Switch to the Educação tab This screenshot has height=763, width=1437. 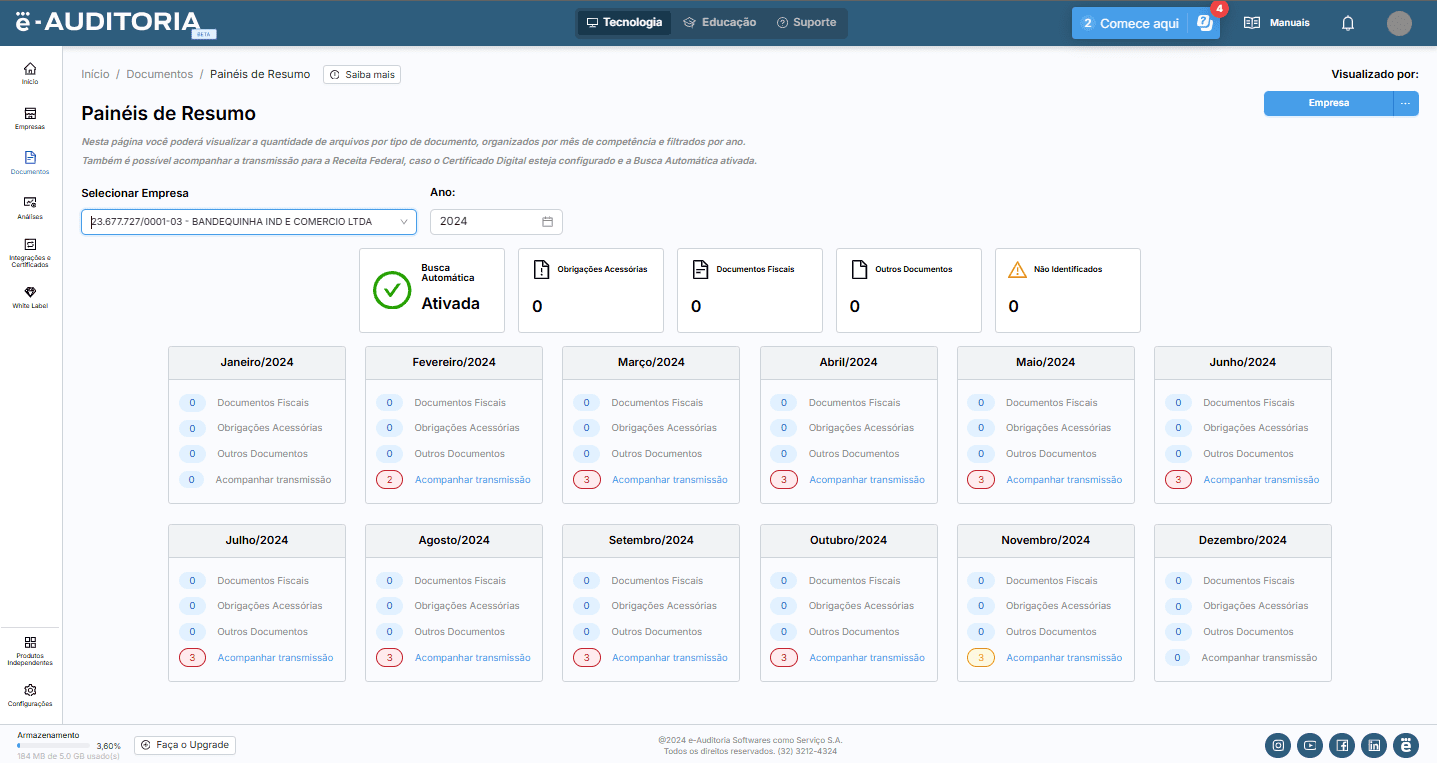[719, 22]
